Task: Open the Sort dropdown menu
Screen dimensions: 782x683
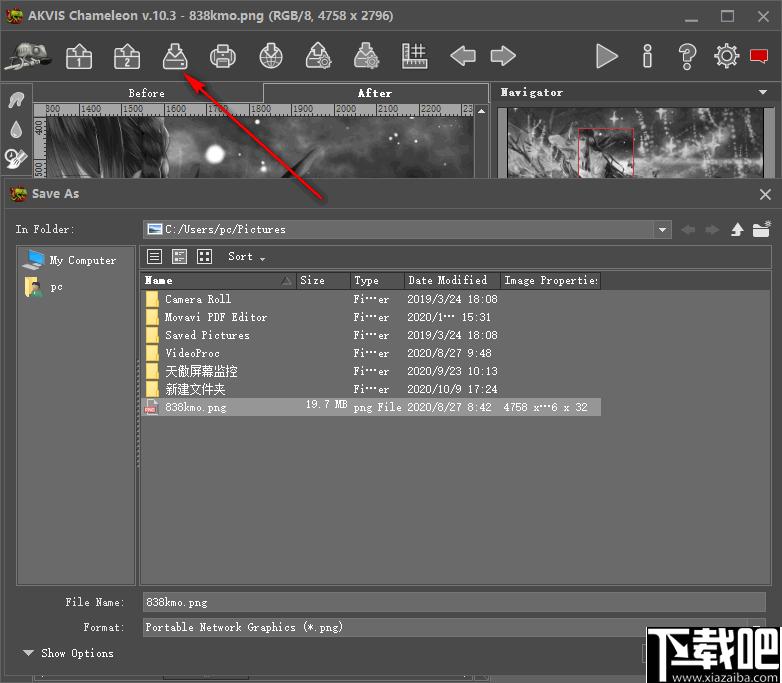Action: 246,256
